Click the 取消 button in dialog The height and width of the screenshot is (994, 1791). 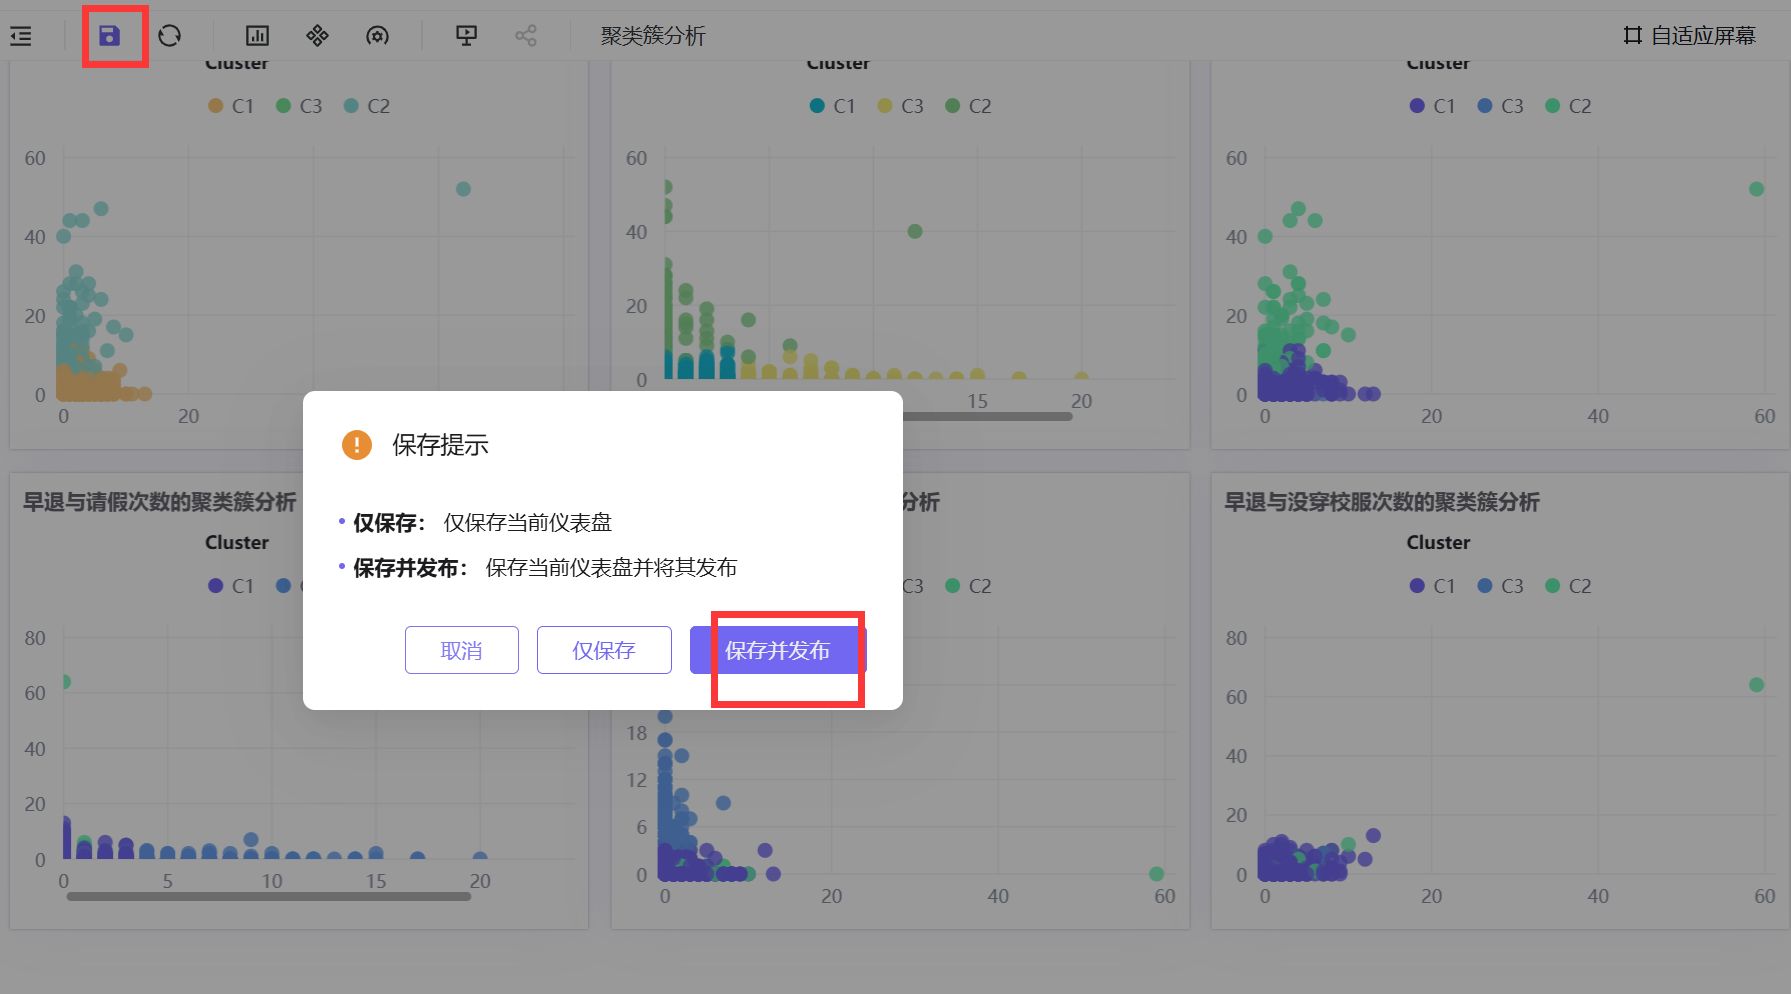(x=462, y=650)
